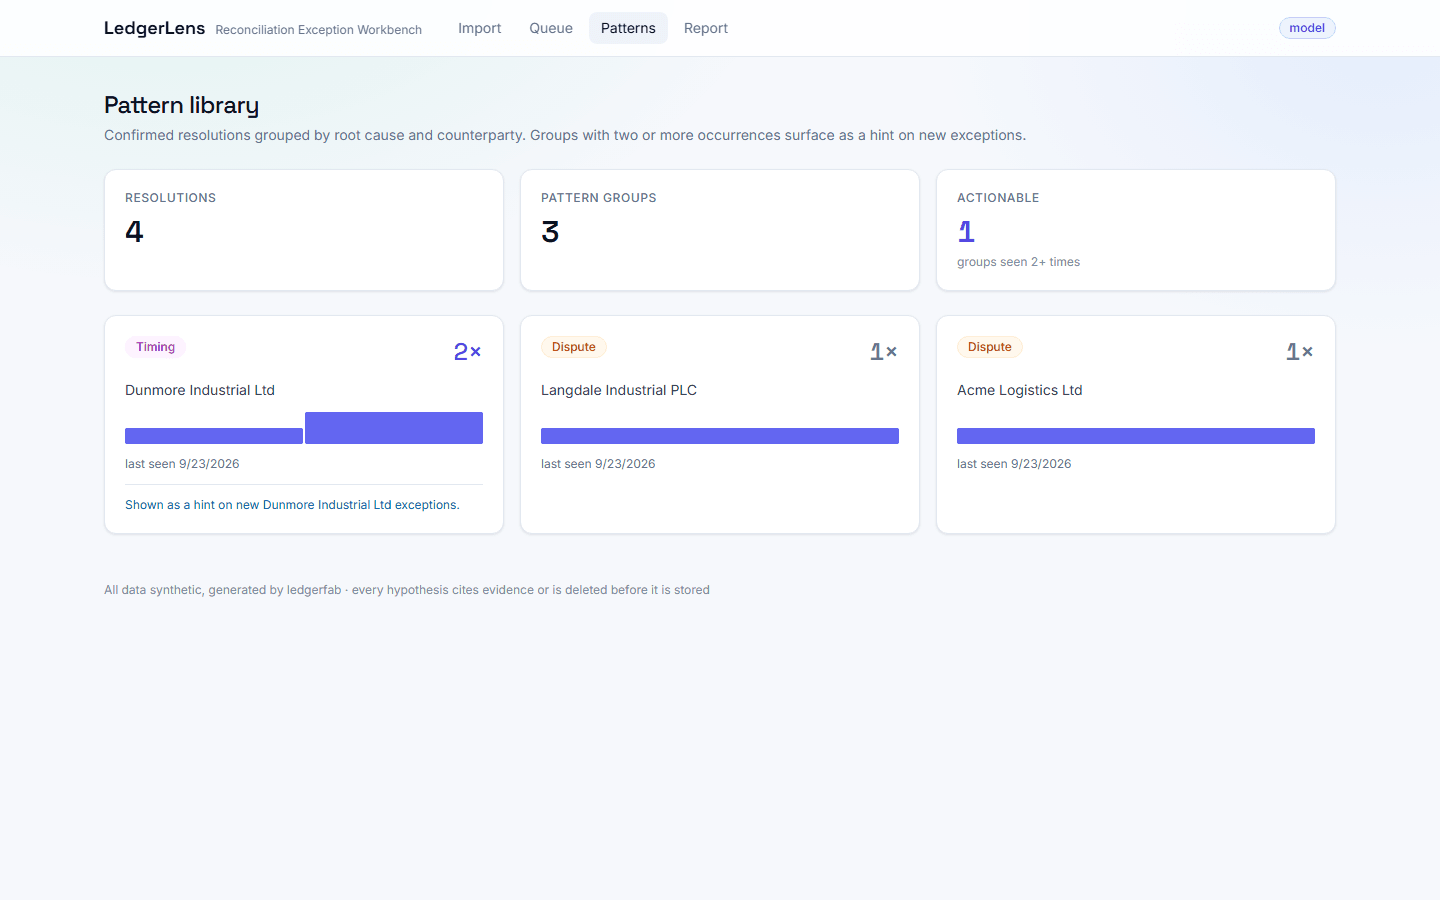Image resolution: width=1440 pixels, height=900 pixels.
Task: Click the Dispute tag on Acme card
Action: tap(990, 347)
